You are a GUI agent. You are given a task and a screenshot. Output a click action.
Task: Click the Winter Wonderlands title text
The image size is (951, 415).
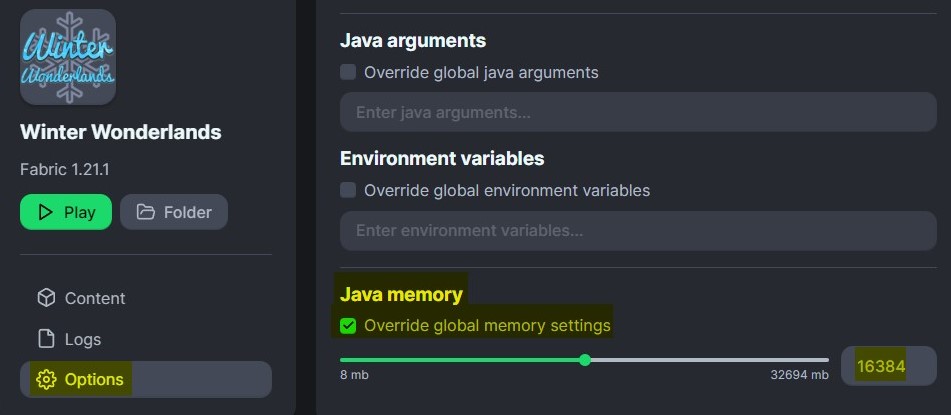[121, 132]
